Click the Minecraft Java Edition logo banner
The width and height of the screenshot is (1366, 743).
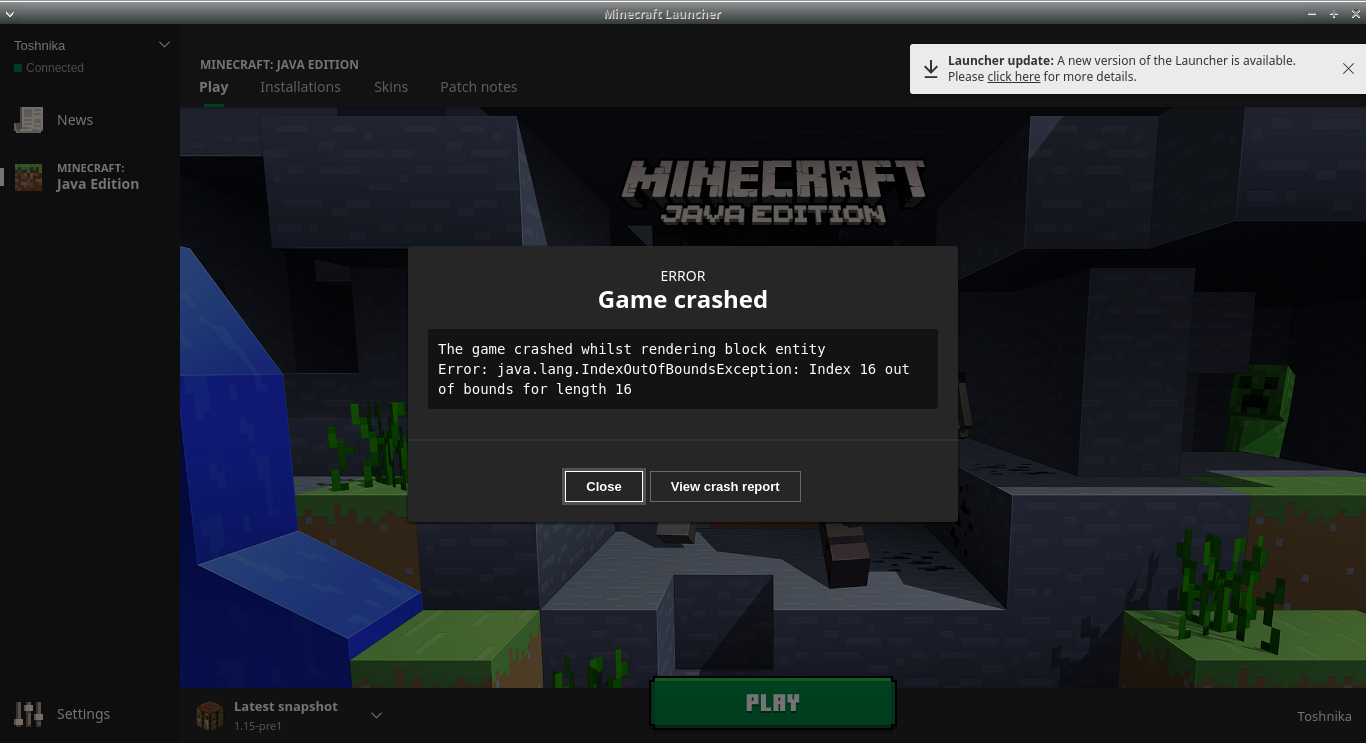pyautogui.click(x=774, y=191)
